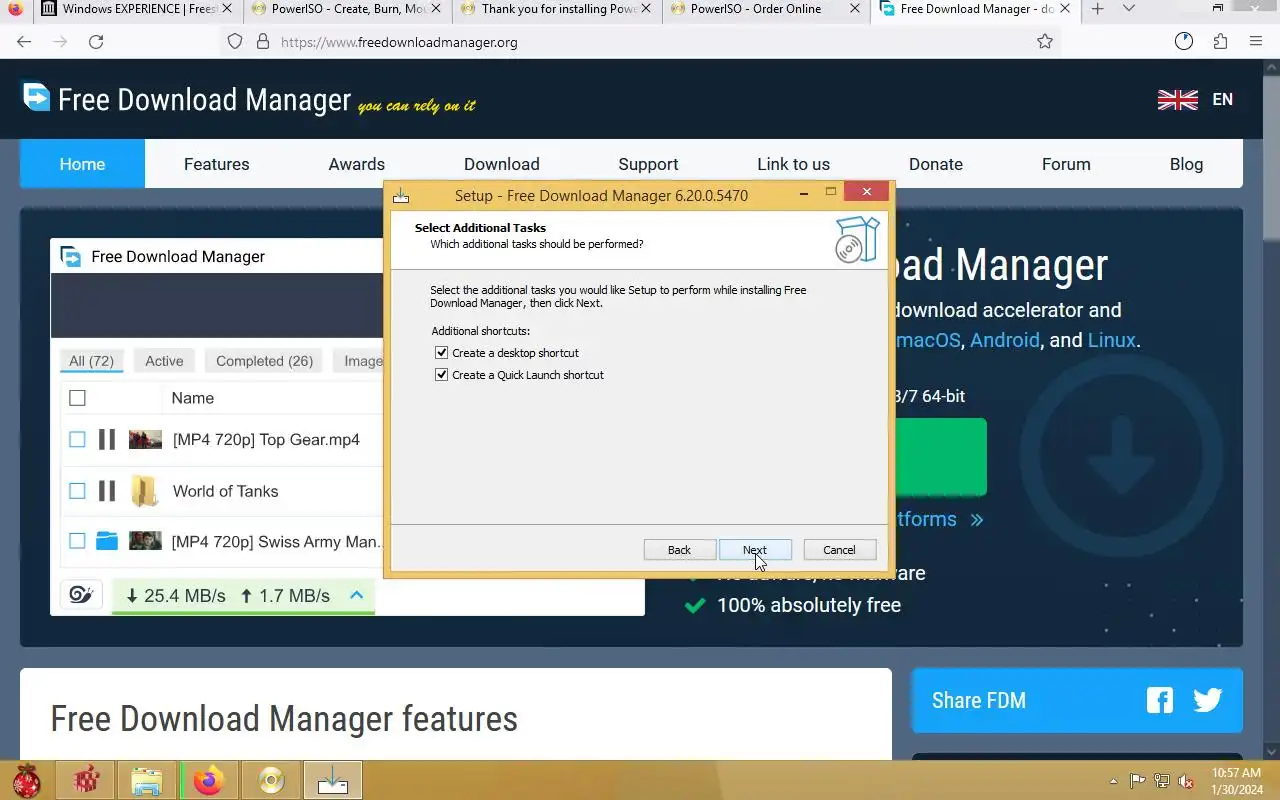Open the Home tab on website
The image size is (1280, 800).
pos(82,164)
